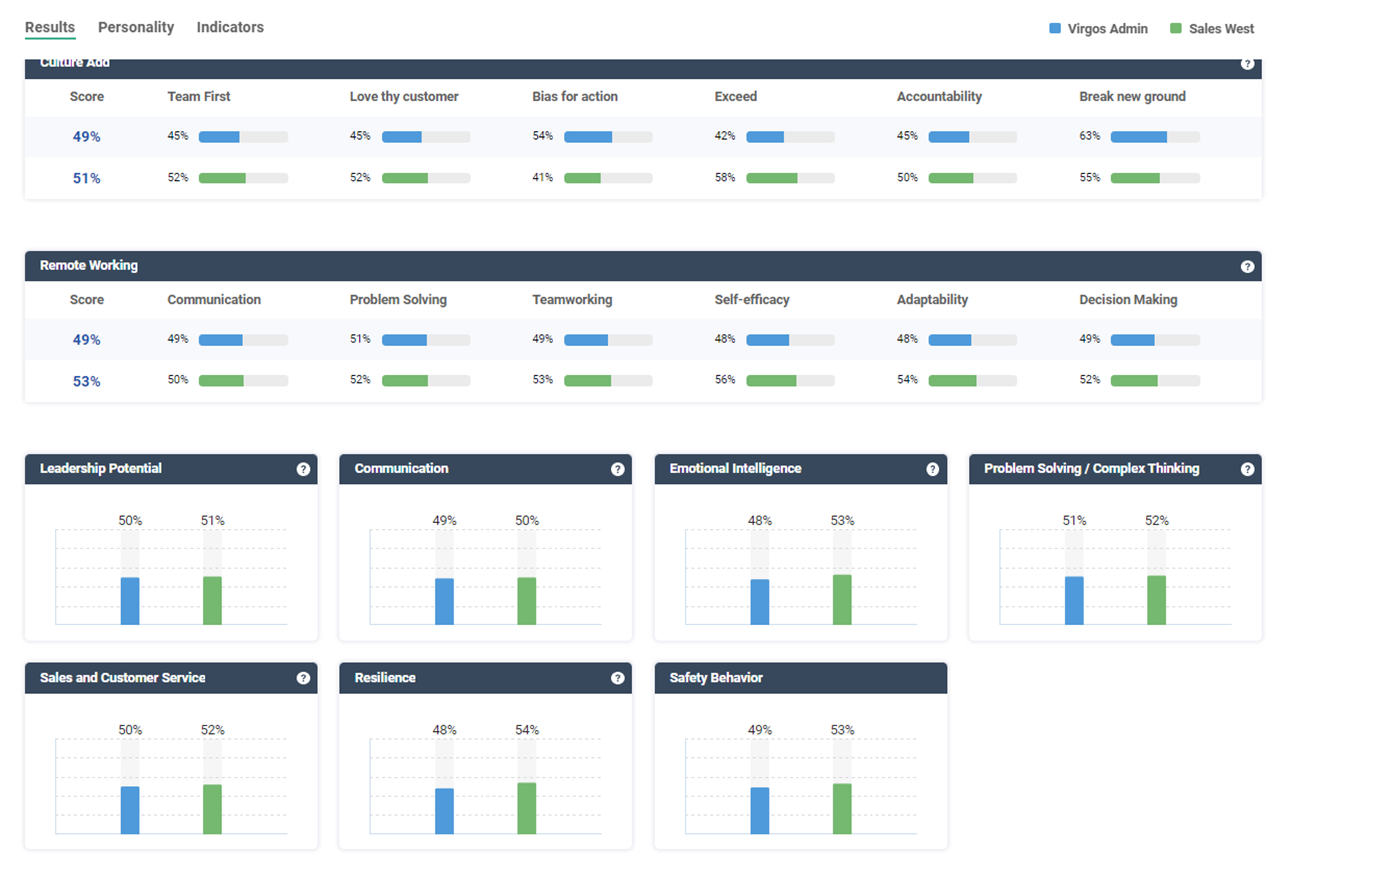
Task: Click the Resilience card help icon
Action: [617, 678]
